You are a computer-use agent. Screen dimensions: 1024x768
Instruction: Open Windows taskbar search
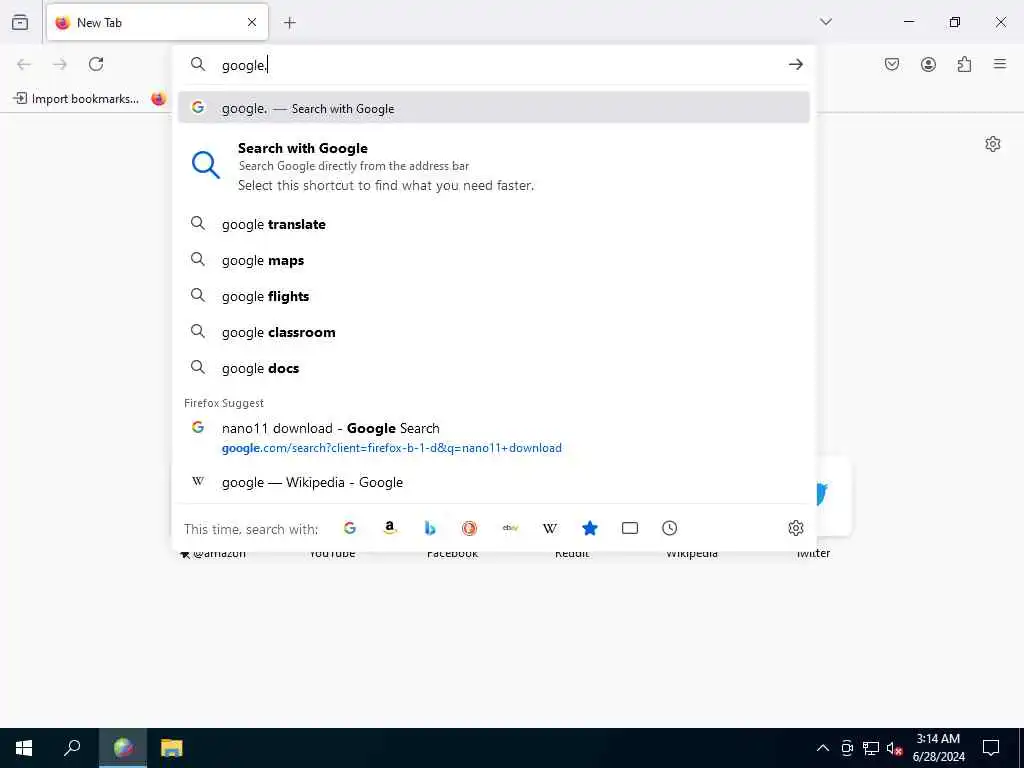[72, 748]
